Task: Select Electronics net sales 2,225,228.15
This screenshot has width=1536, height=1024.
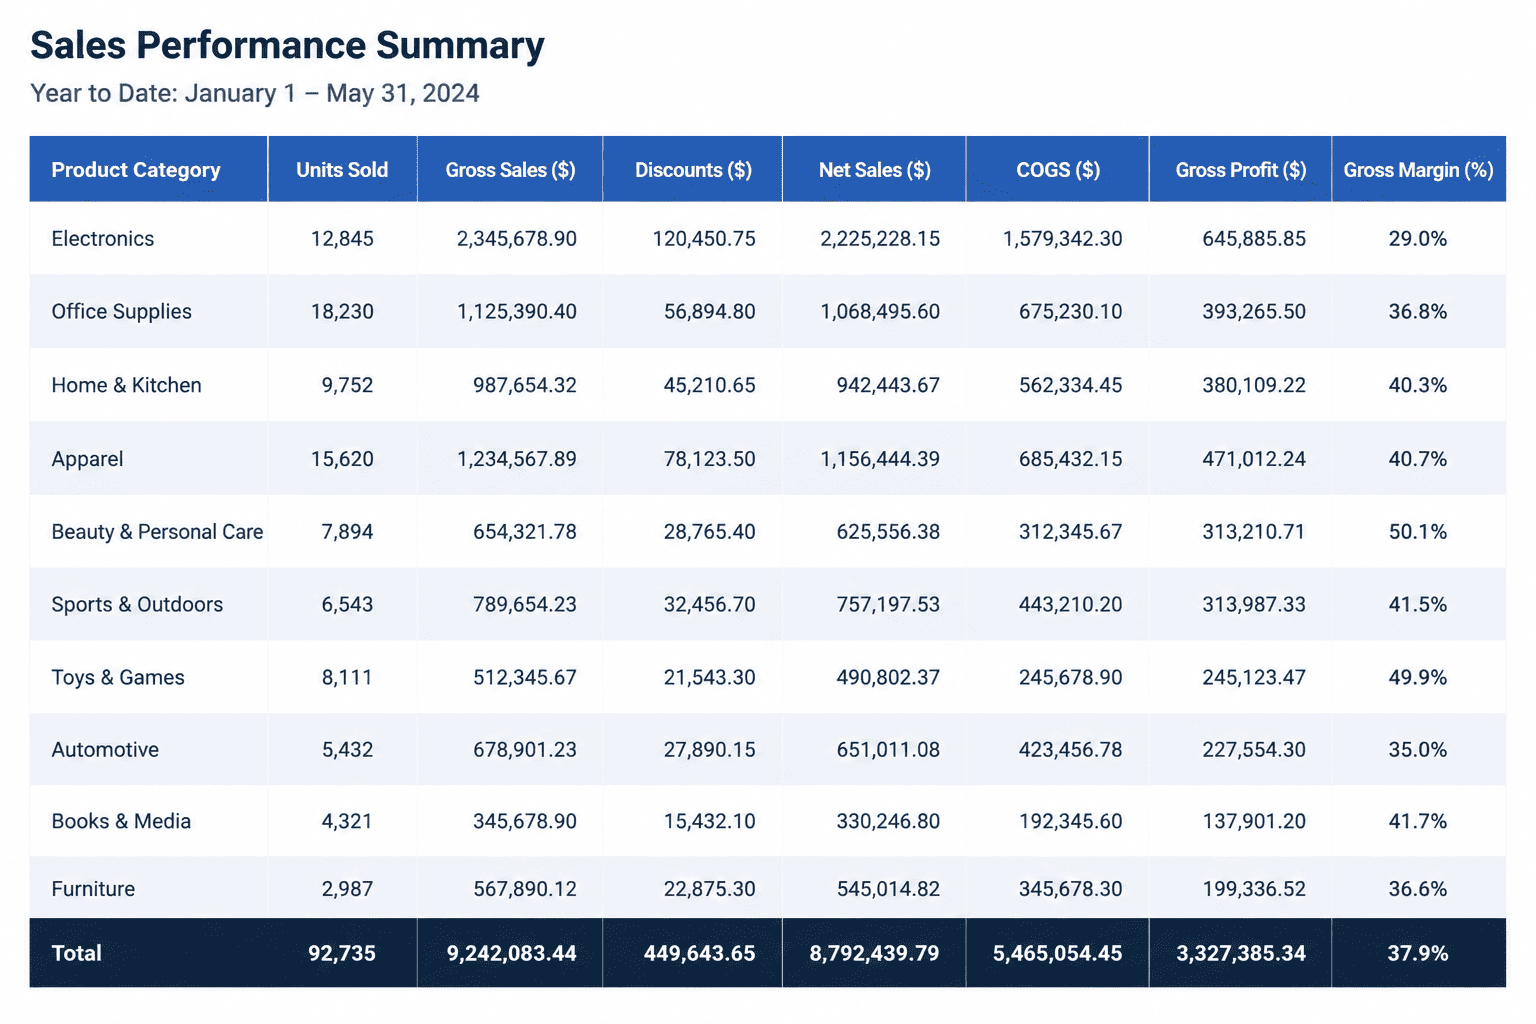Action: pyautogui.click(x=880, y=239)
